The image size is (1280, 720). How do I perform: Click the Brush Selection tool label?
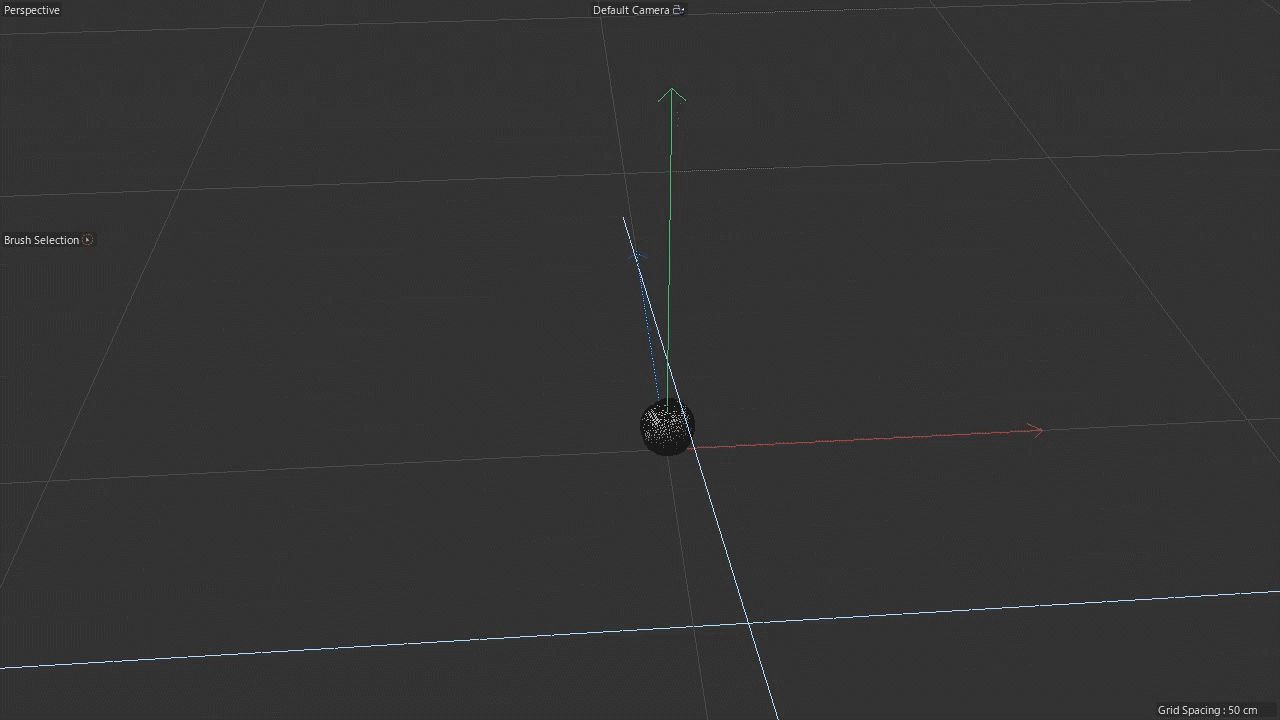tap(41, 240)
